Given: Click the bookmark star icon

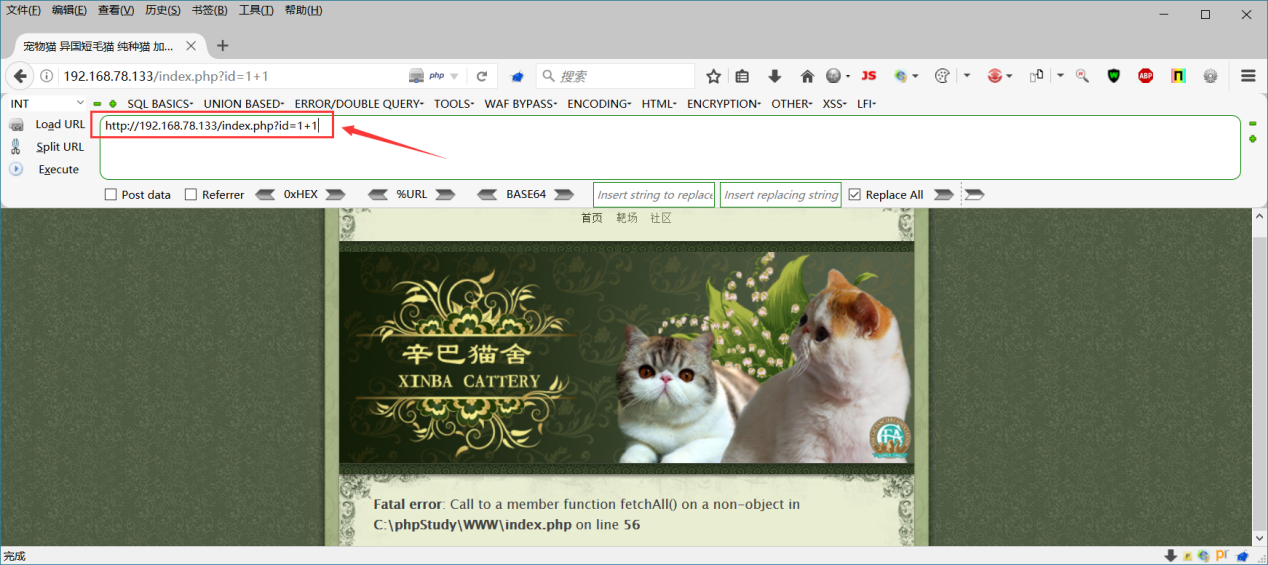Looking at the screenshot, I should [714, 76].
